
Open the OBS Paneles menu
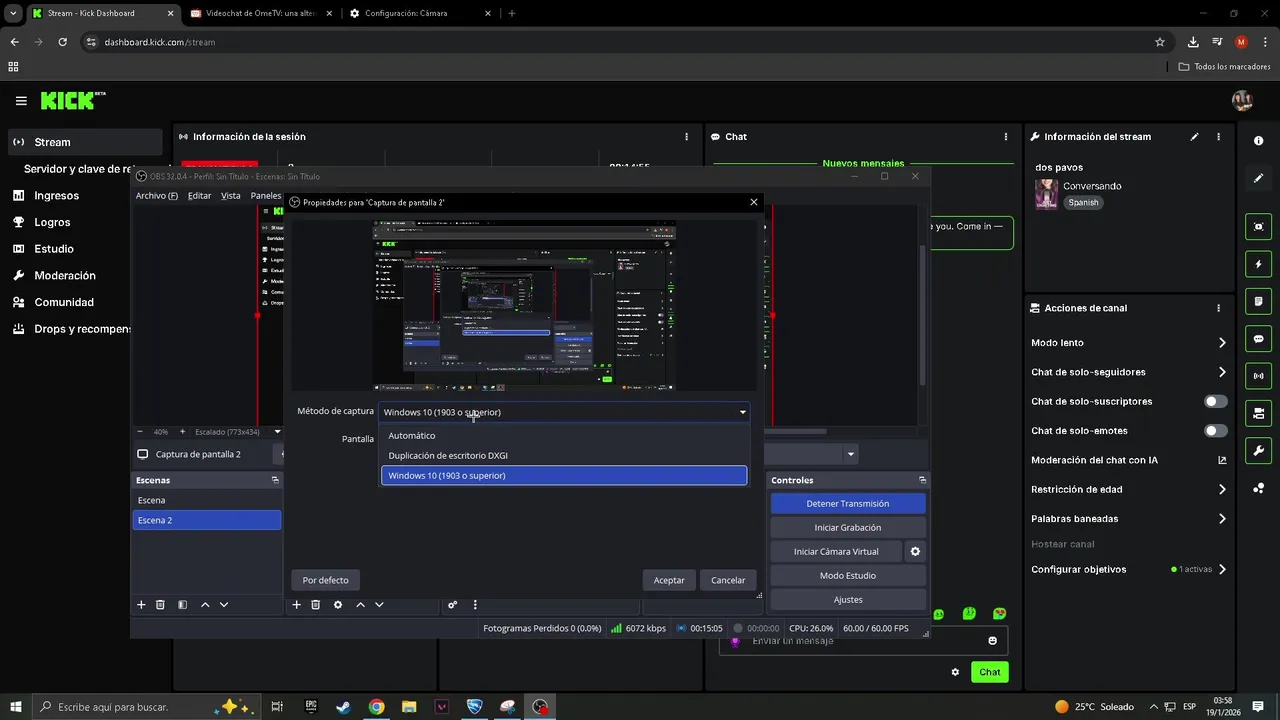(266, 196)
